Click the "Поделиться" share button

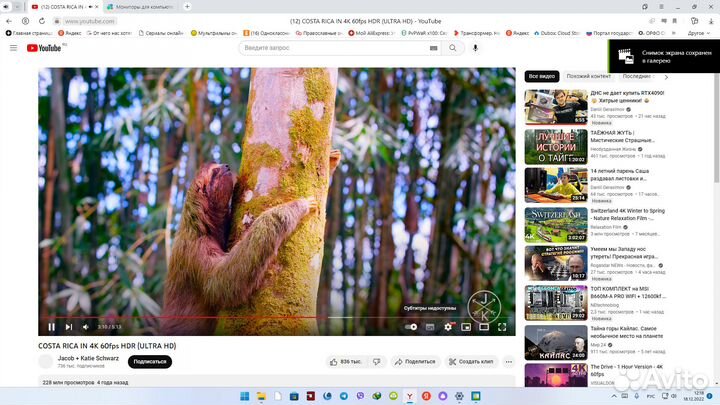coord(415,361)
